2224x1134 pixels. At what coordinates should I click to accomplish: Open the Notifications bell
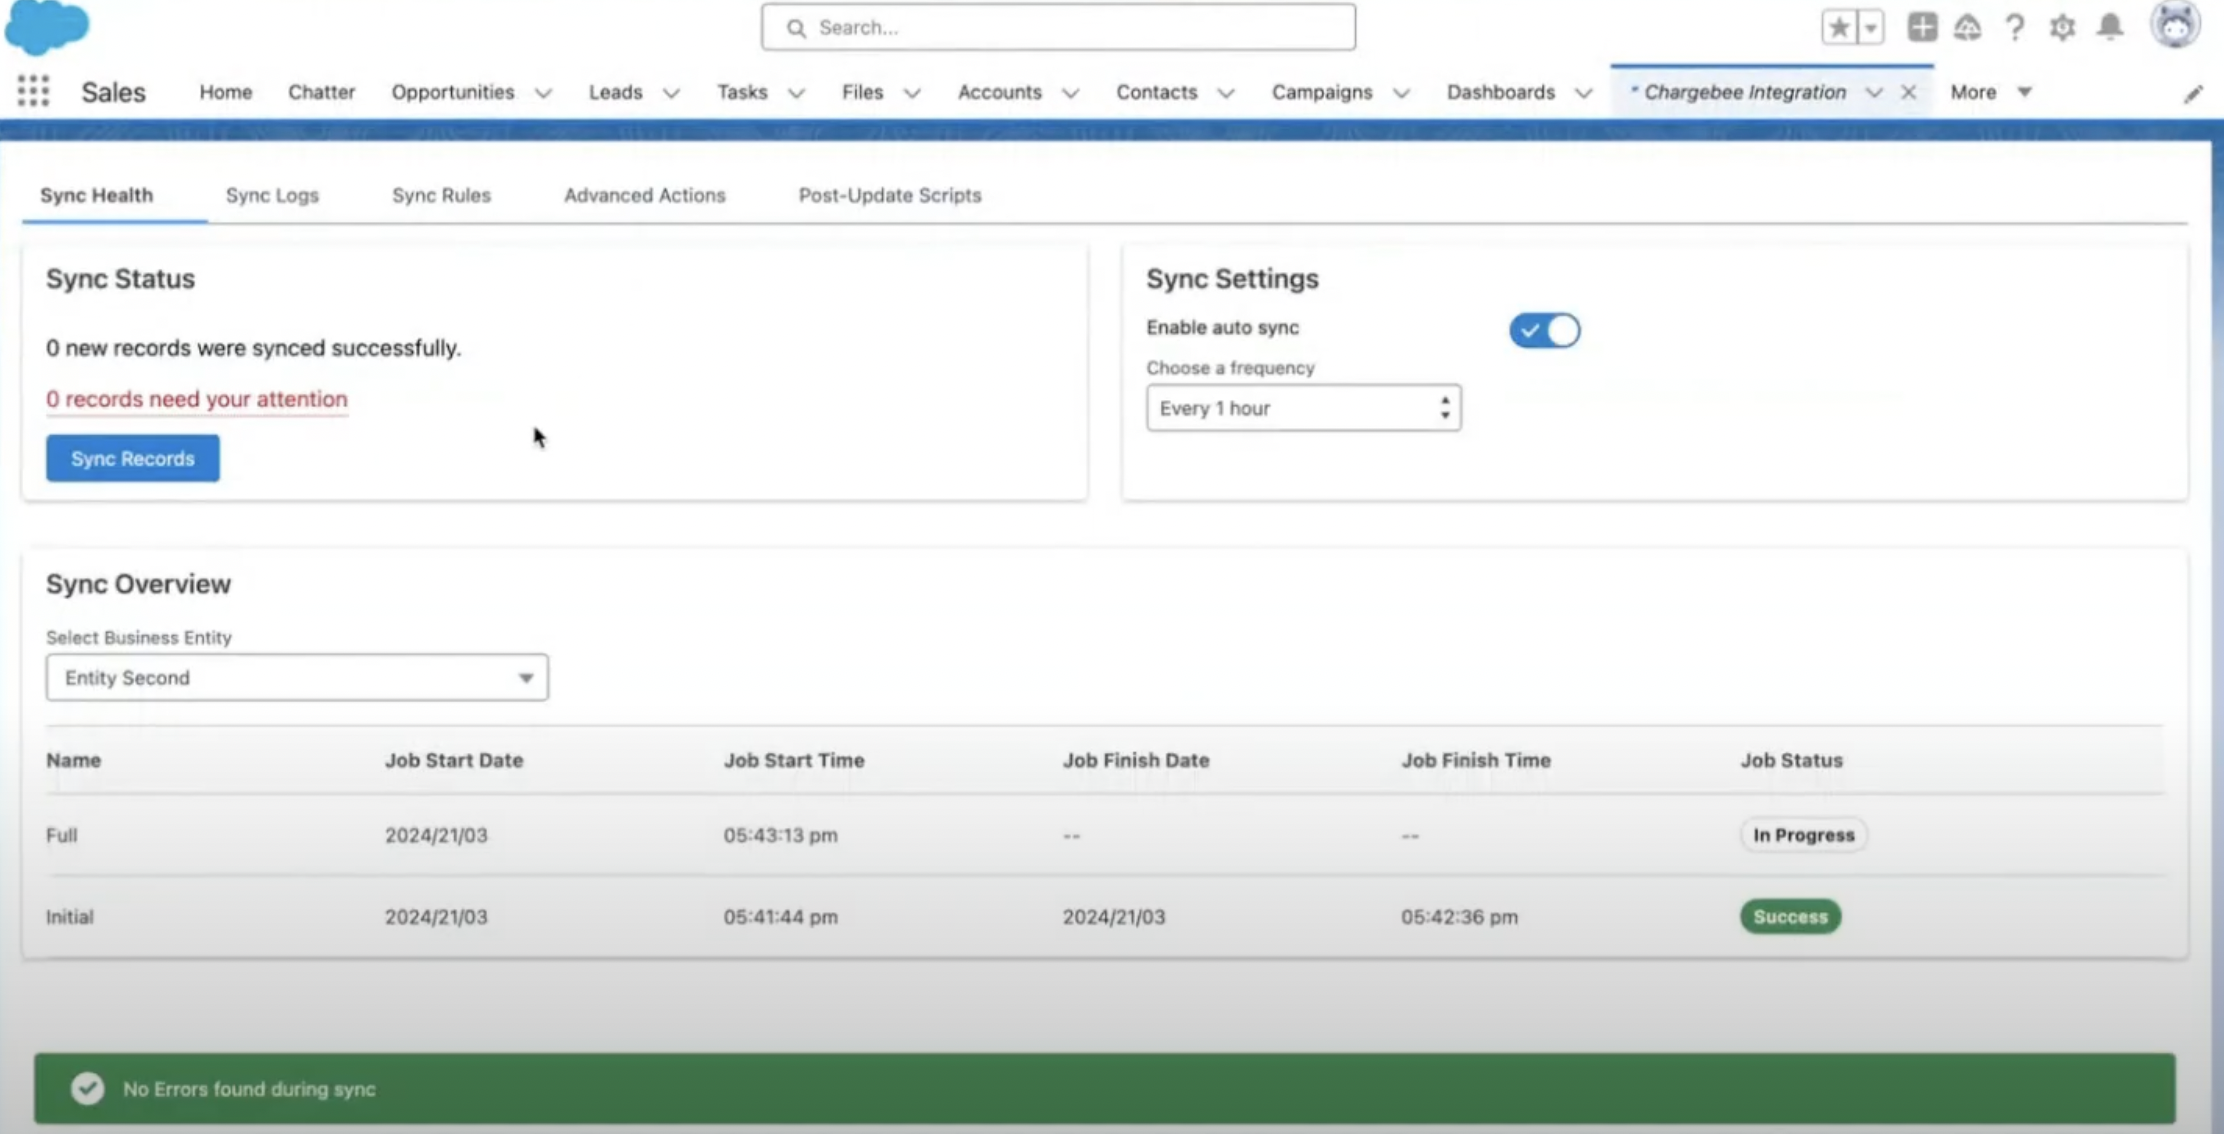[2110, 27]
